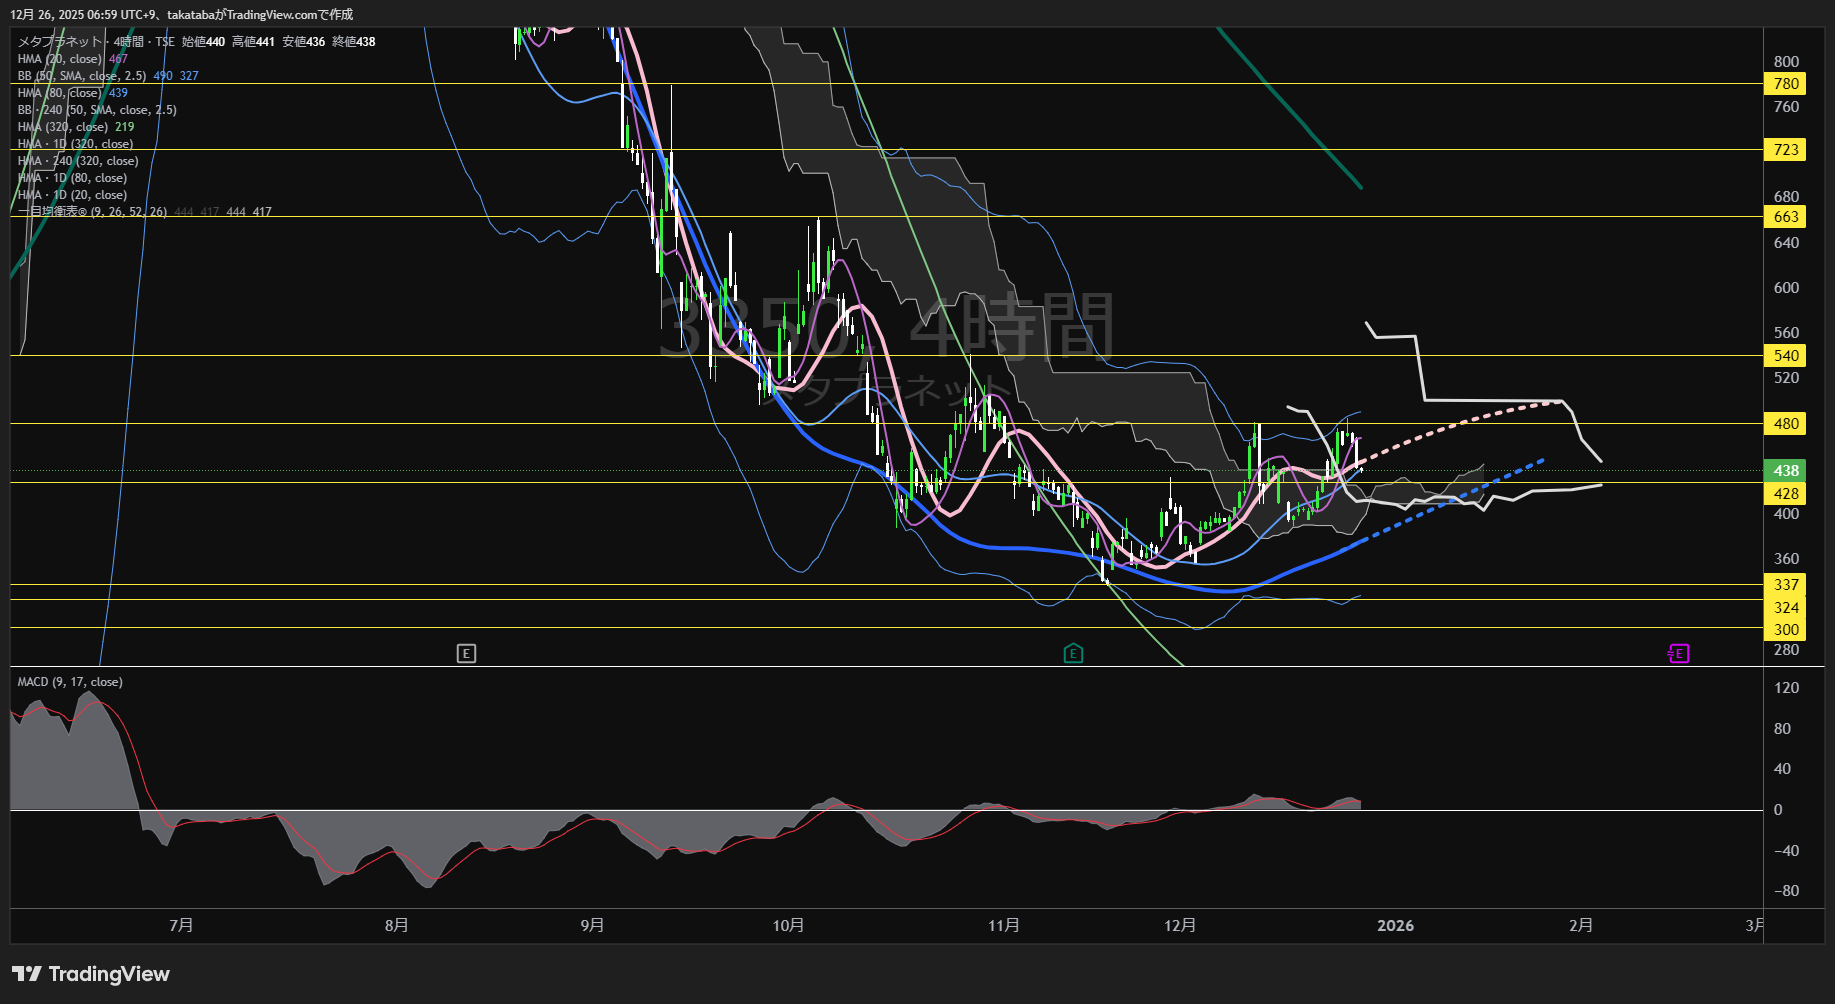Click the 2026 label on the time axis
This screenshot has height=1004, width=1835.
[x=1395, y=926]
